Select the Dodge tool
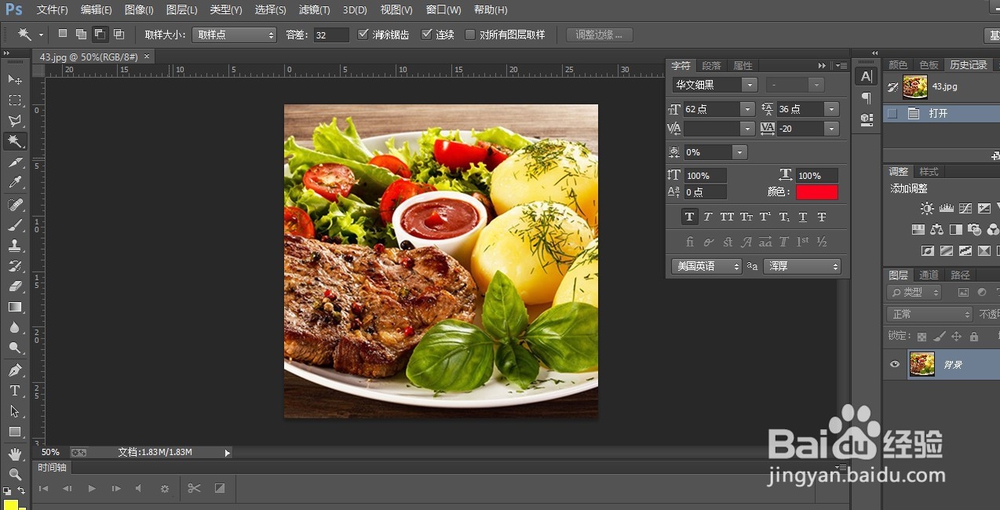 (x=15, y=348)
